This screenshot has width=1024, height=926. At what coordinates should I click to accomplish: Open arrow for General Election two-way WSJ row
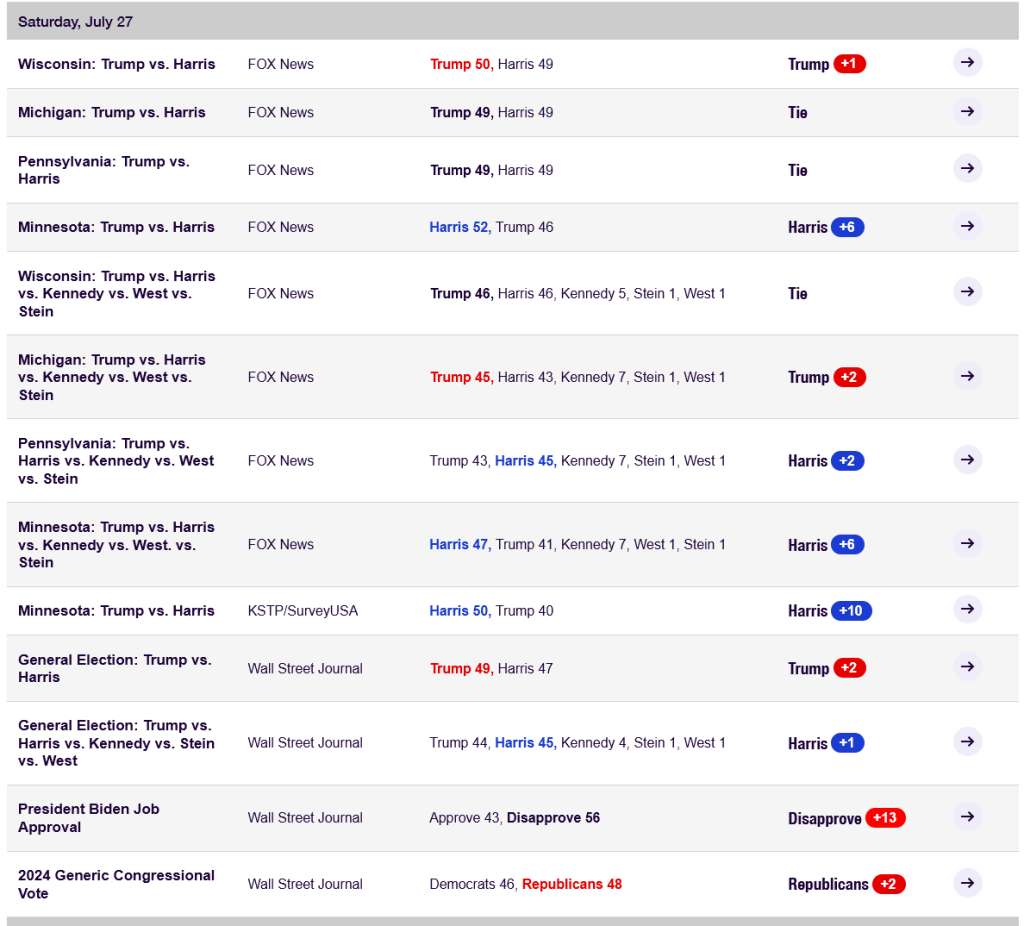pyautogui.click(x=967, y=667)
